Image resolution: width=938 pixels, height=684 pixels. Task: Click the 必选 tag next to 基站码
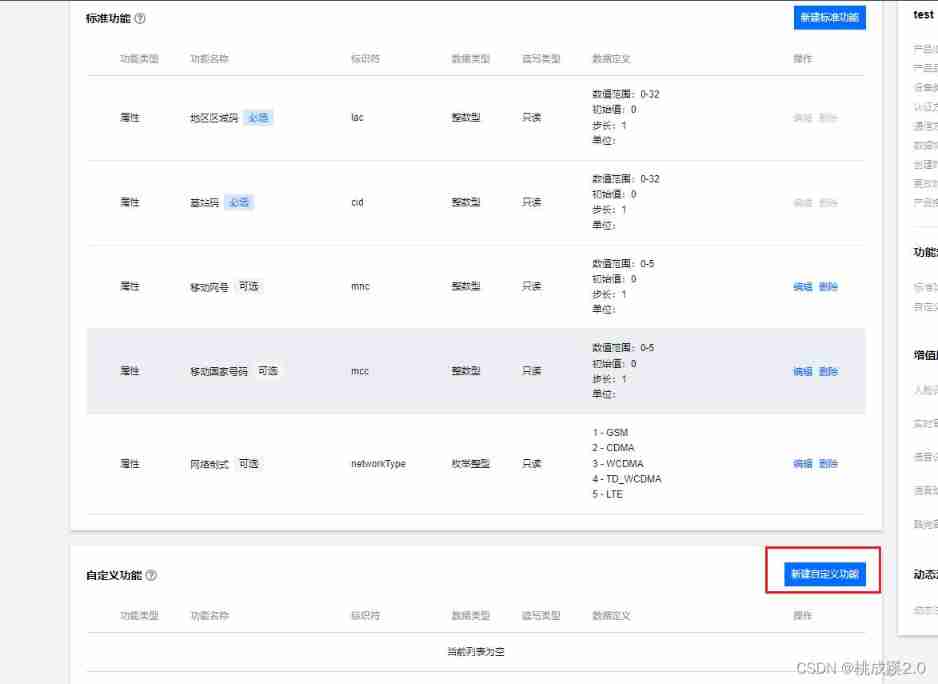pyautogui.click(x=238, y=202)
